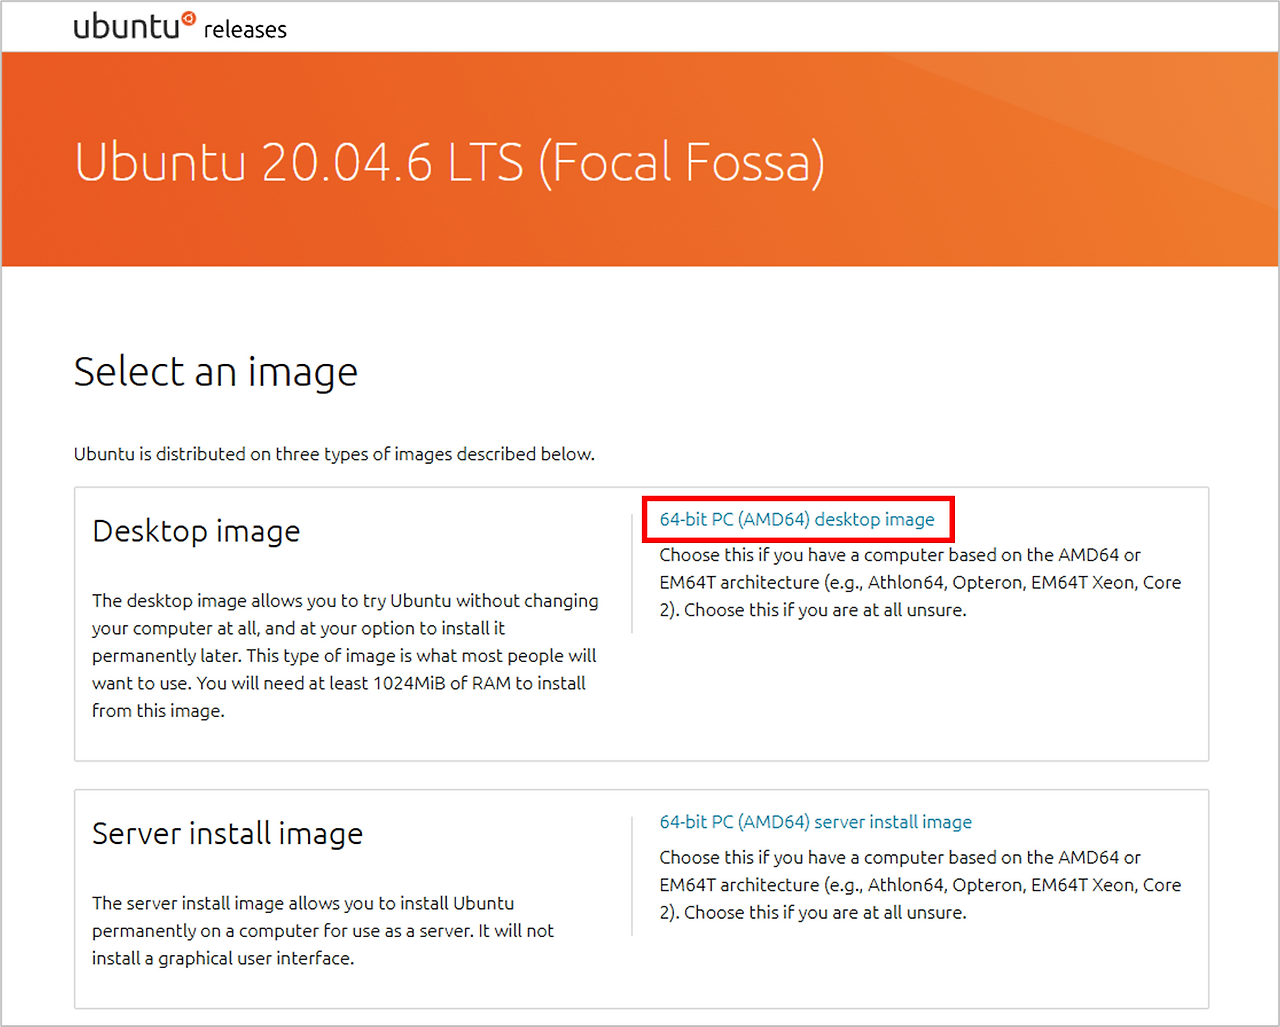Open the 64-bit PC (AMD64) server install image link
Screen dimensions: 1280x1027
[815, 822]
